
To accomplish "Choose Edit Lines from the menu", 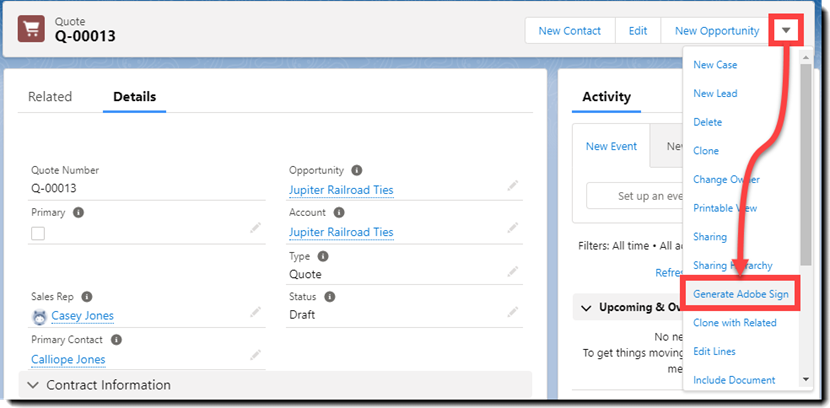I will point(714,351).
